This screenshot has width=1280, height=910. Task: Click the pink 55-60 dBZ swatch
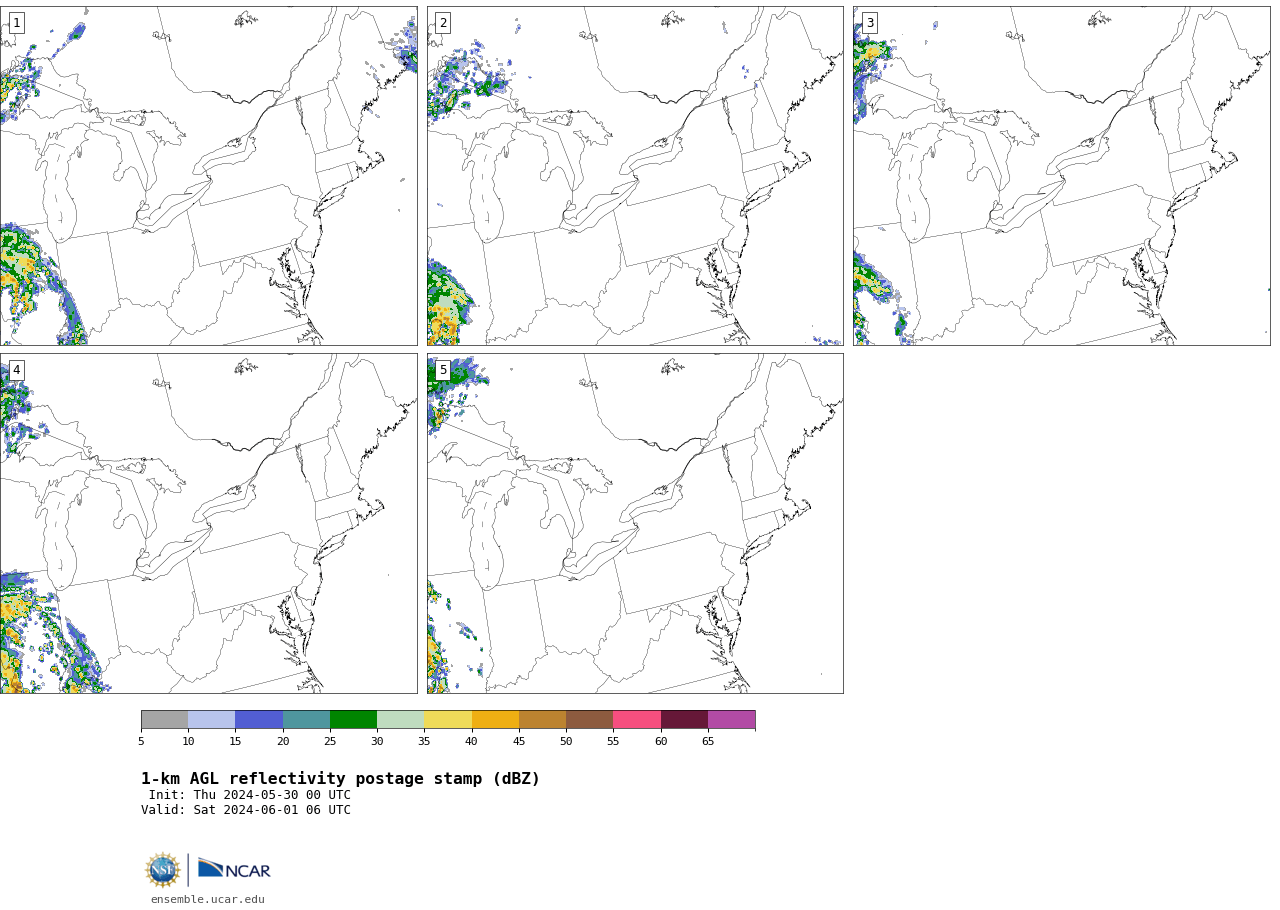click(x=637, y=720)
